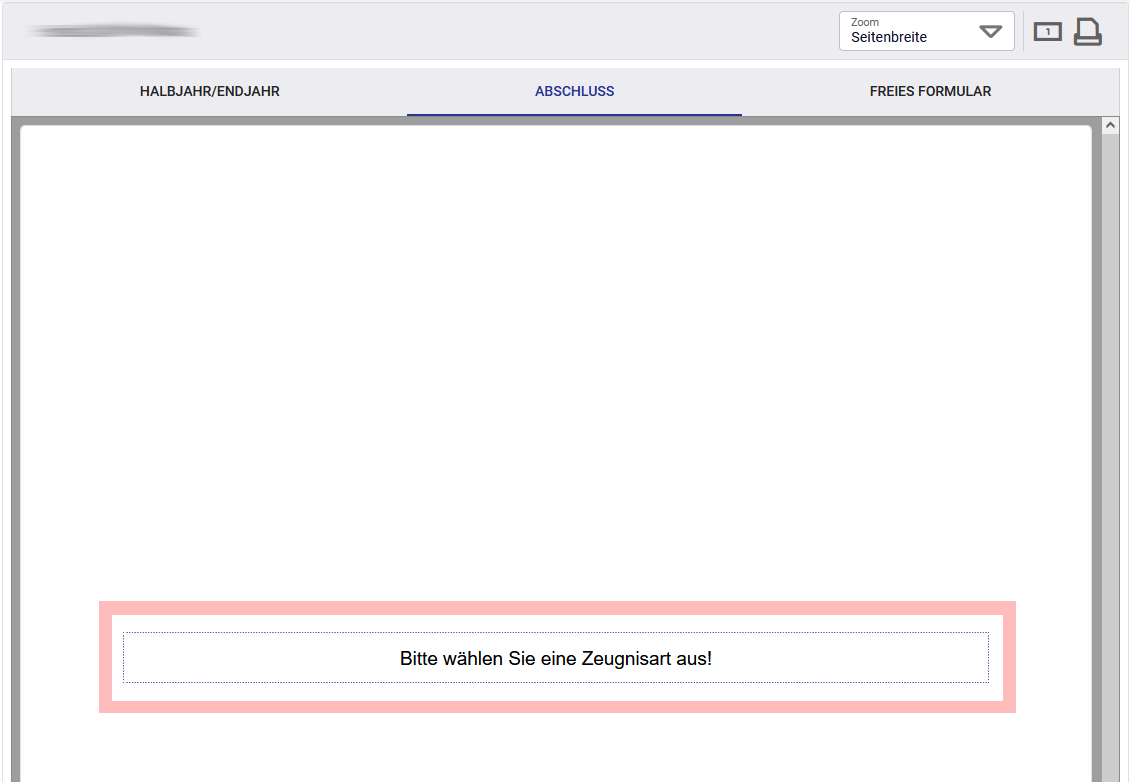Click the printer icon to print
This screenshot has height=782, width=1130.
coord(1087,32)
